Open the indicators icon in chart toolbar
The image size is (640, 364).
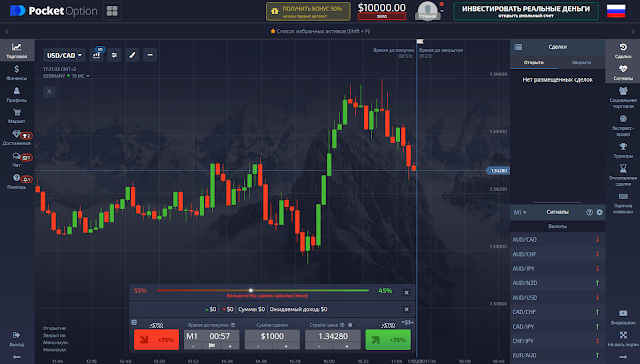pyautogui.click(x=114, y=55)
